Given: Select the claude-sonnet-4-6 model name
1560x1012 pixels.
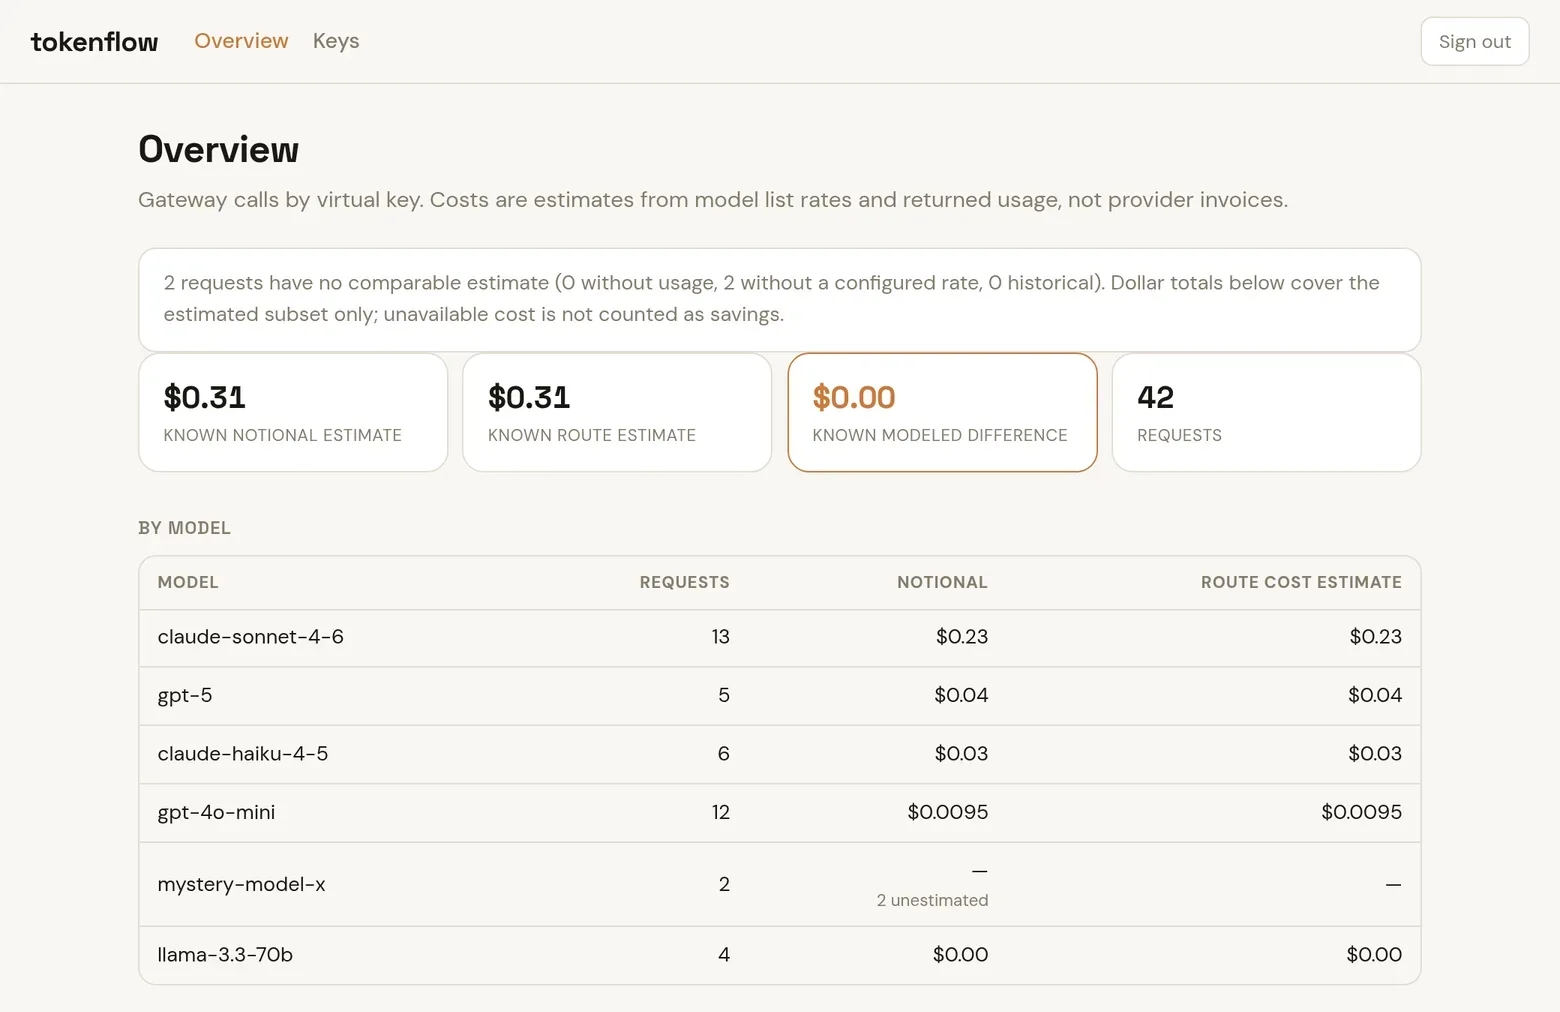Looking at the screenshot, I should click(x=251, y=637).
